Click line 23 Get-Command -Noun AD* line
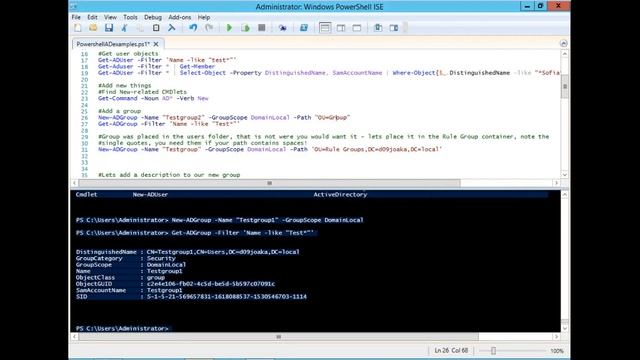Image resolution: width=640 pixels, height=360 pixels. click(153, 98)
